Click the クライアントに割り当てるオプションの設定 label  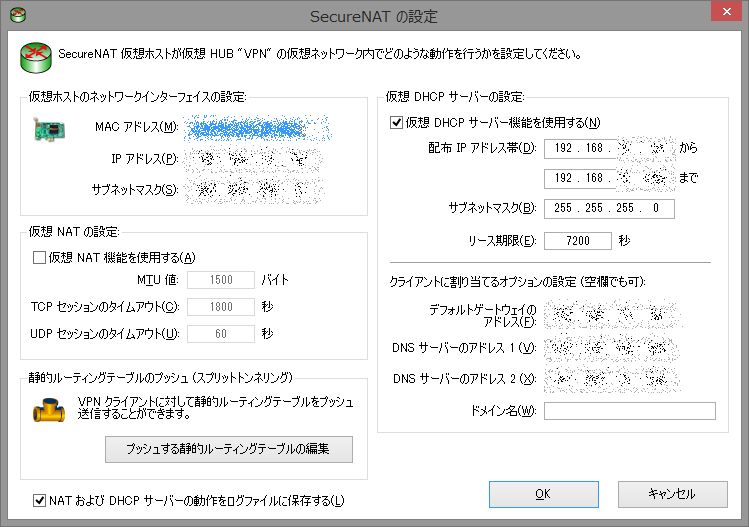pyautogui.click(x=517, y=282)
